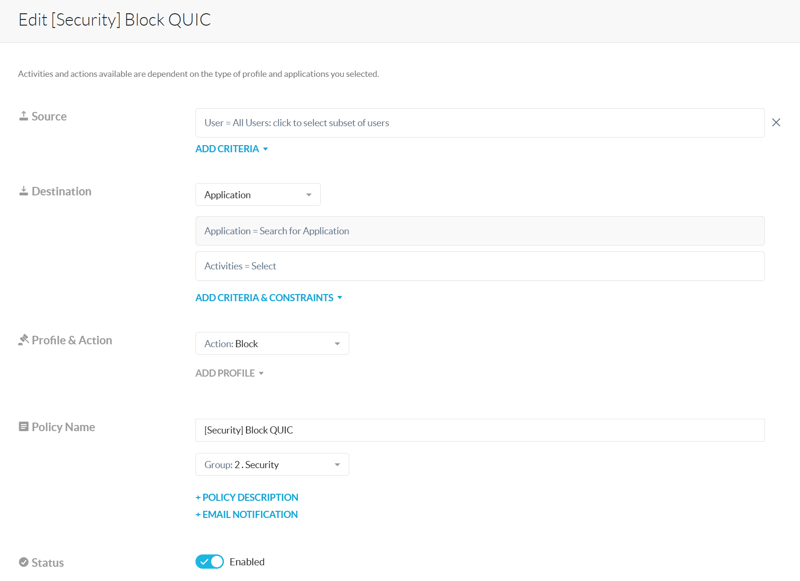Expand the ADD PROFILE menu

click(230, 373)
